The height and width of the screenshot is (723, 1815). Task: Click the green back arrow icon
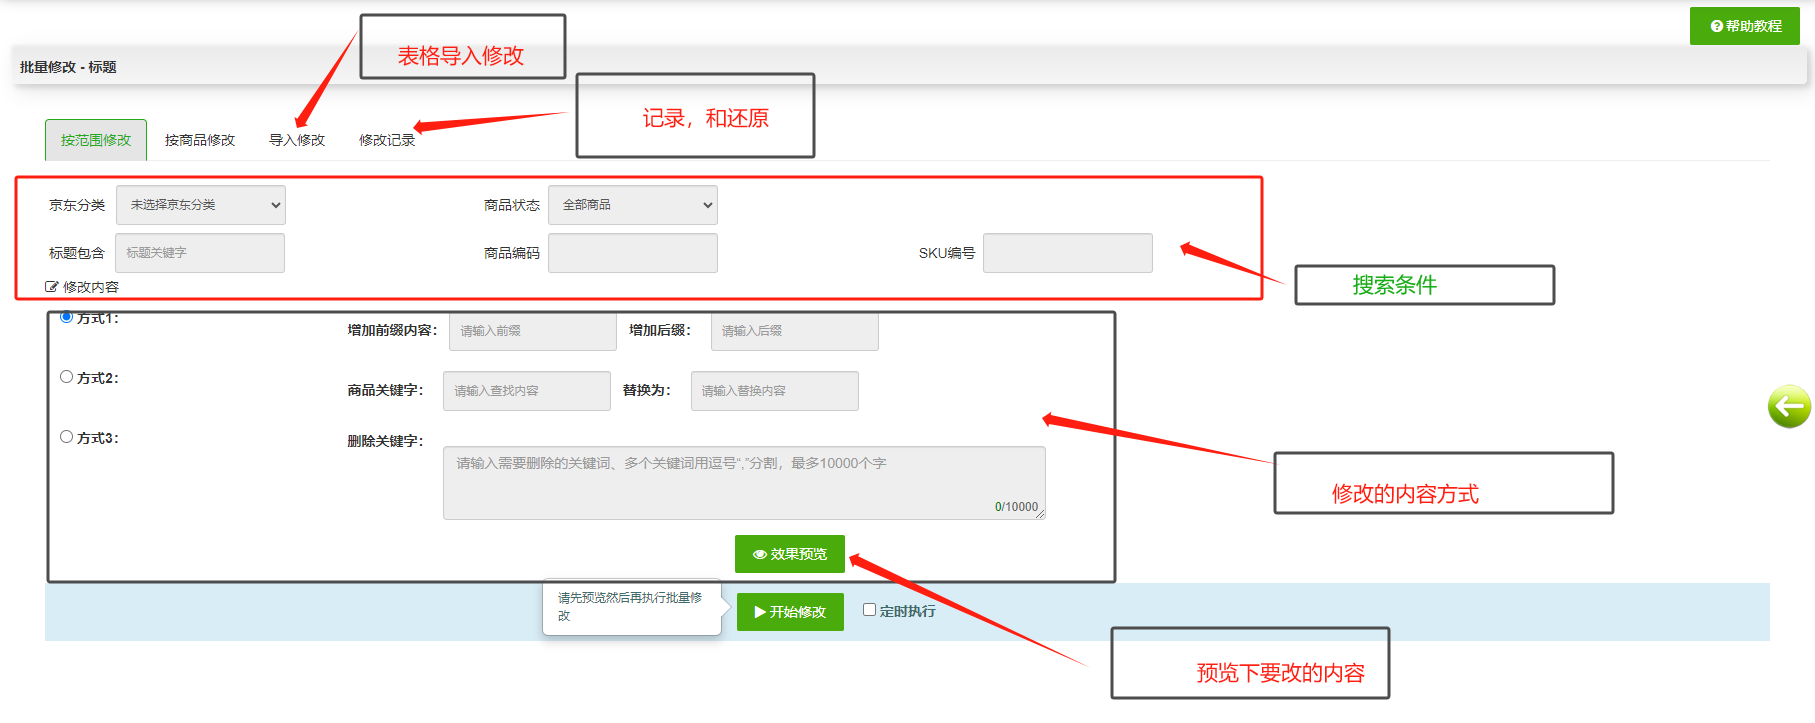1788,407
